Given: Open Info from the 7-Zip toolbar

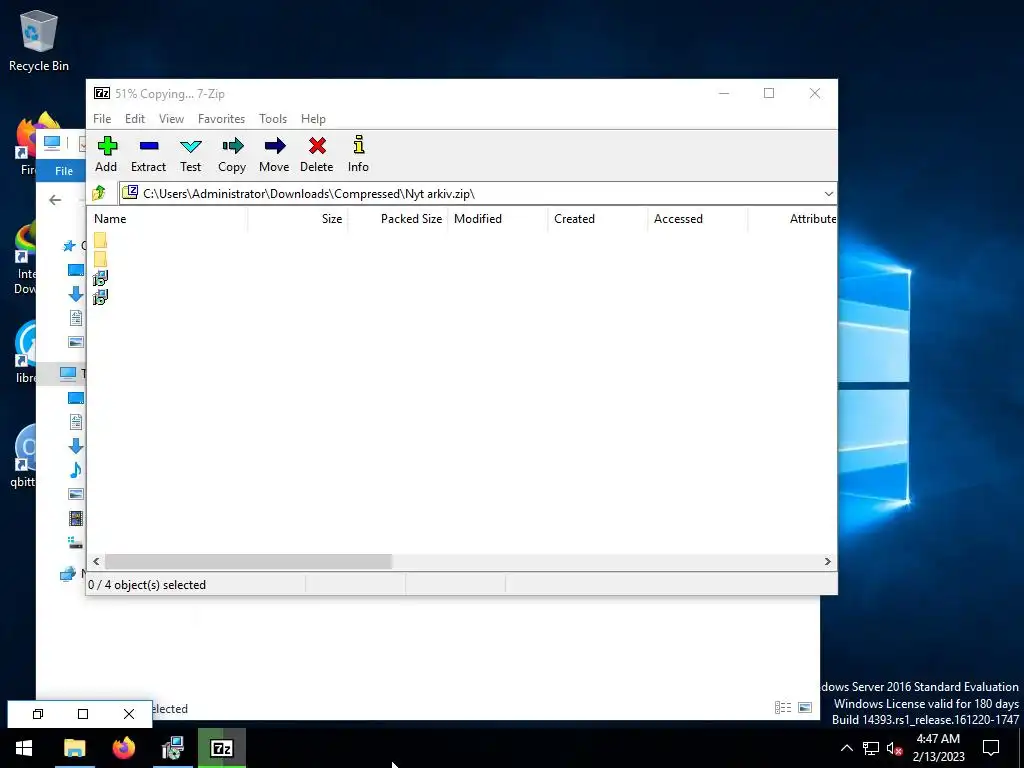Looking at the screenshot, I should tap(358, 154).
